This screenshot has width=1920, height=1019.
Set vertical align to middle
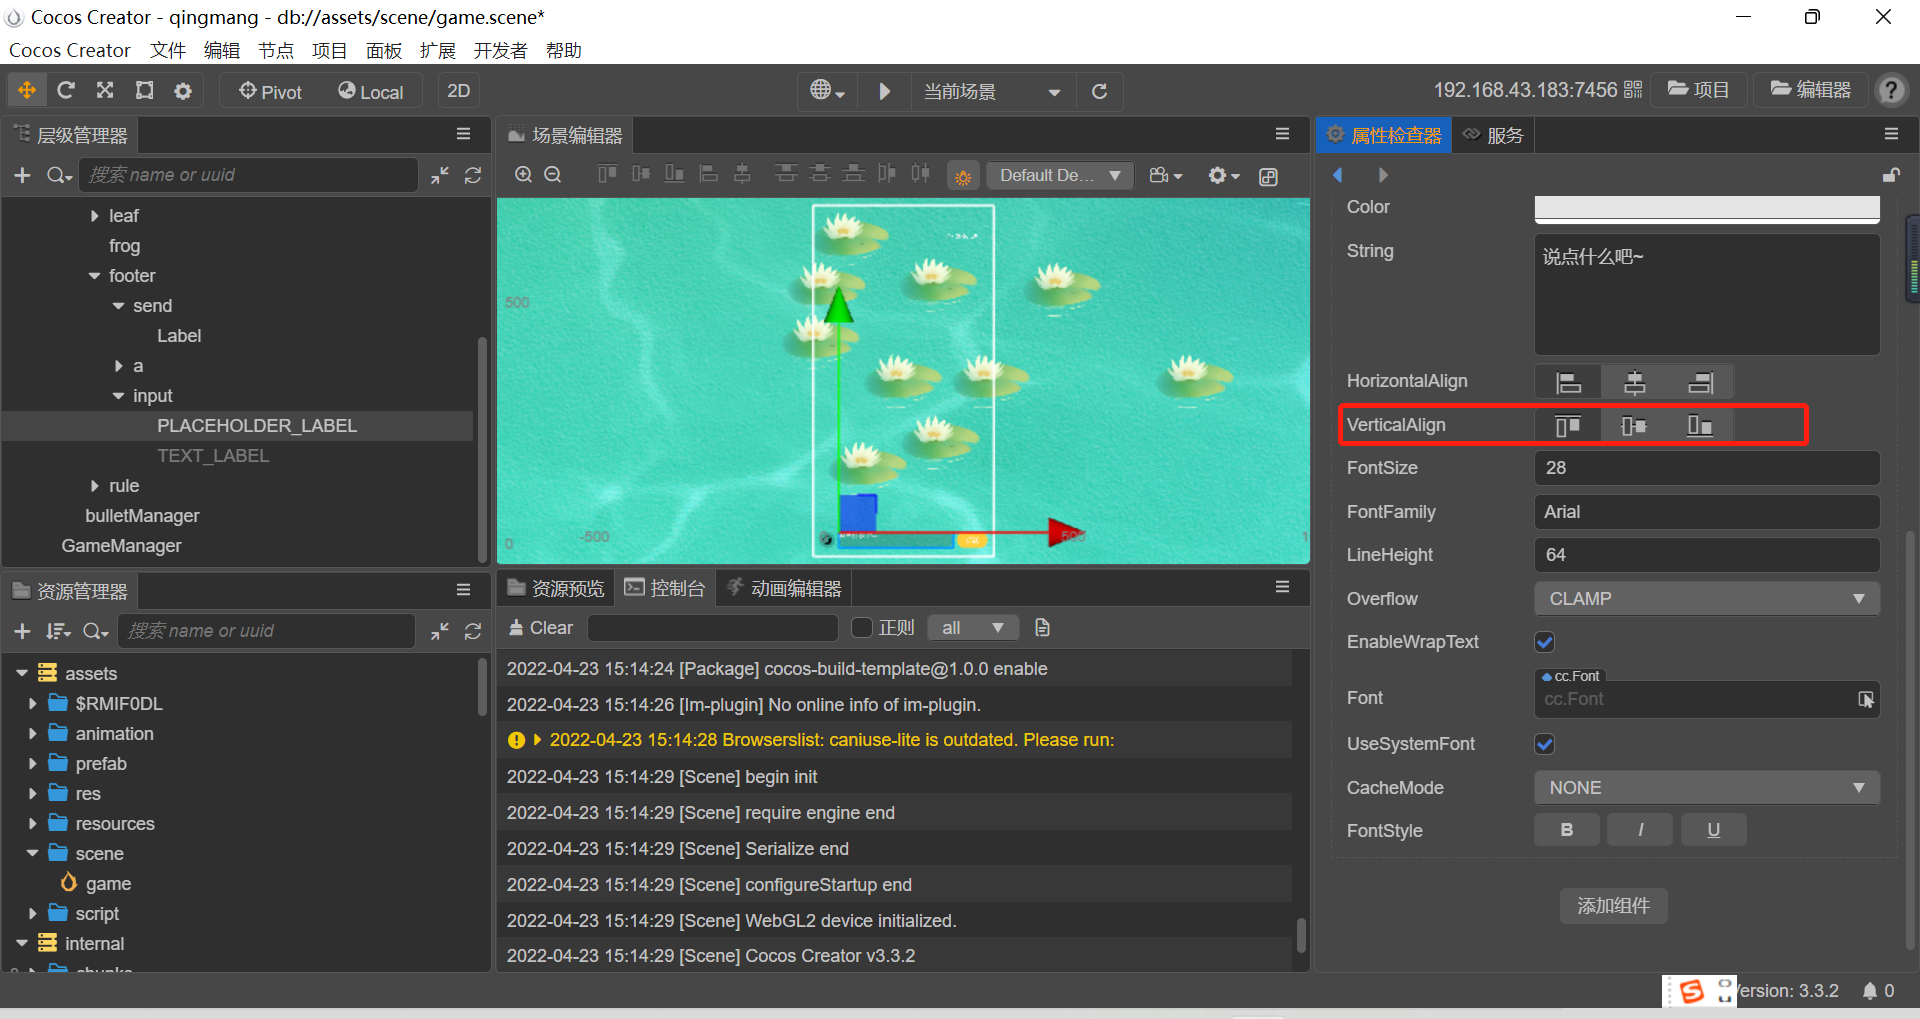coord(1634,426)
